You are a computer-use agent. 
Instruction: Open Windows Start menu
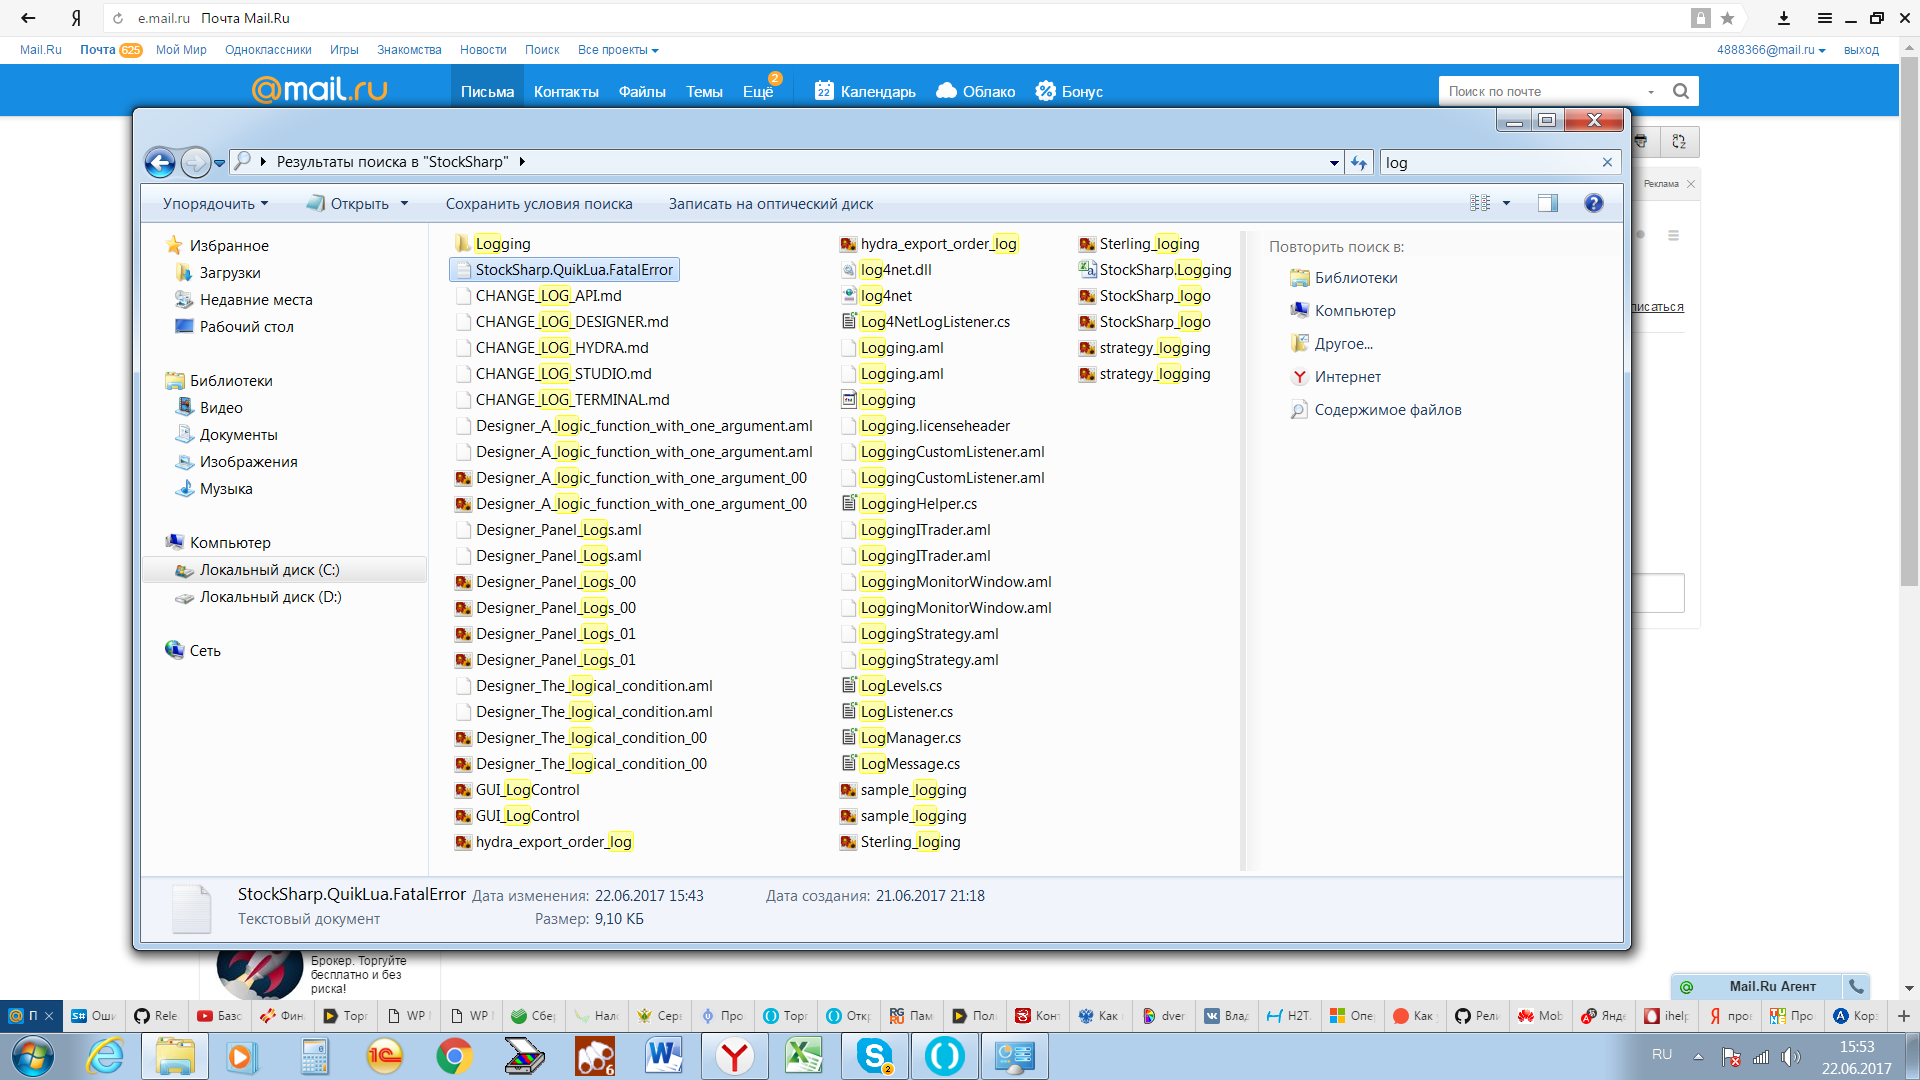click(32, 1056)
